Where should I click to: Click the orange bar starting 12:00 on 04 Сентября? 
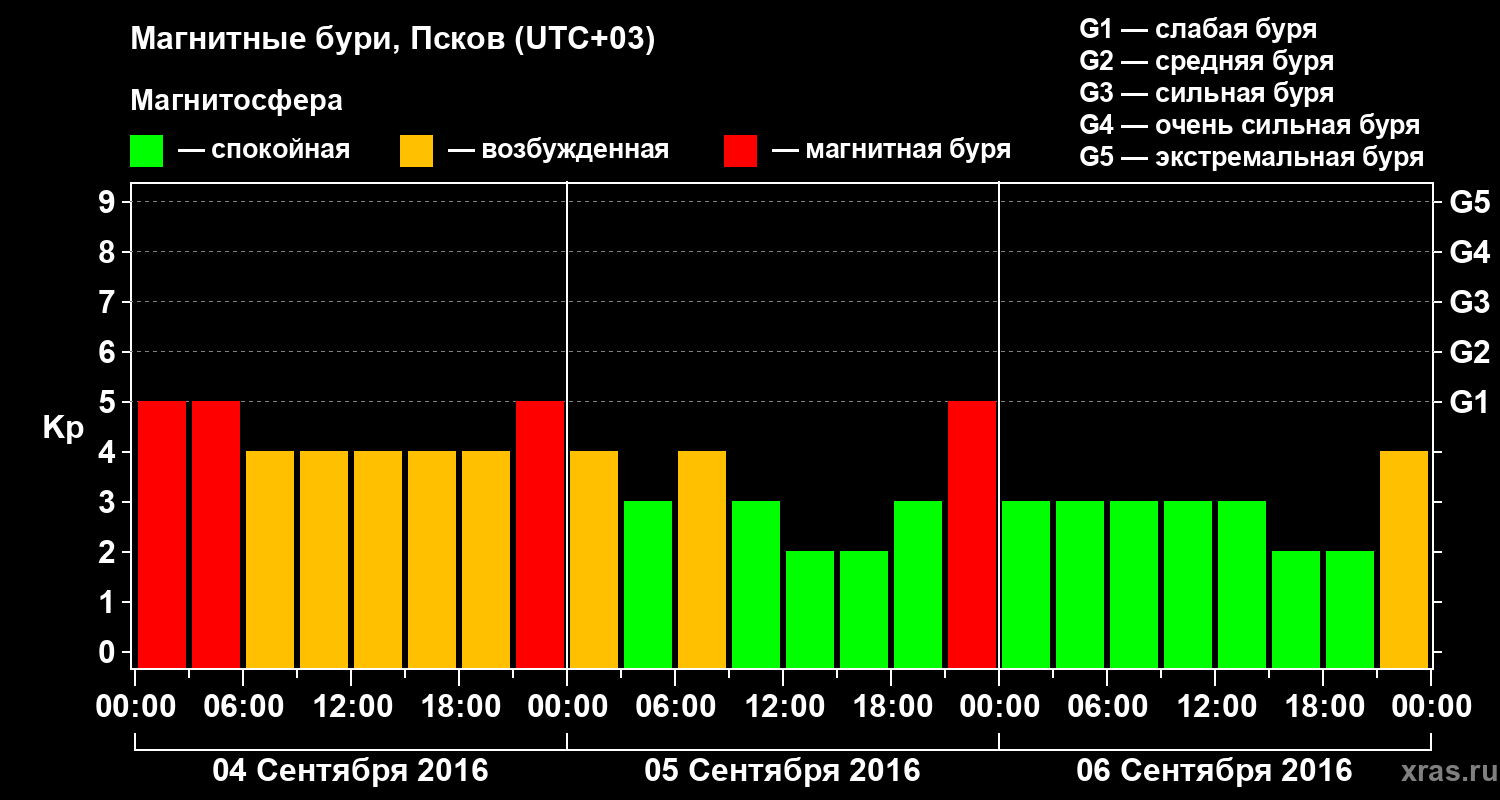click(378, 559)
